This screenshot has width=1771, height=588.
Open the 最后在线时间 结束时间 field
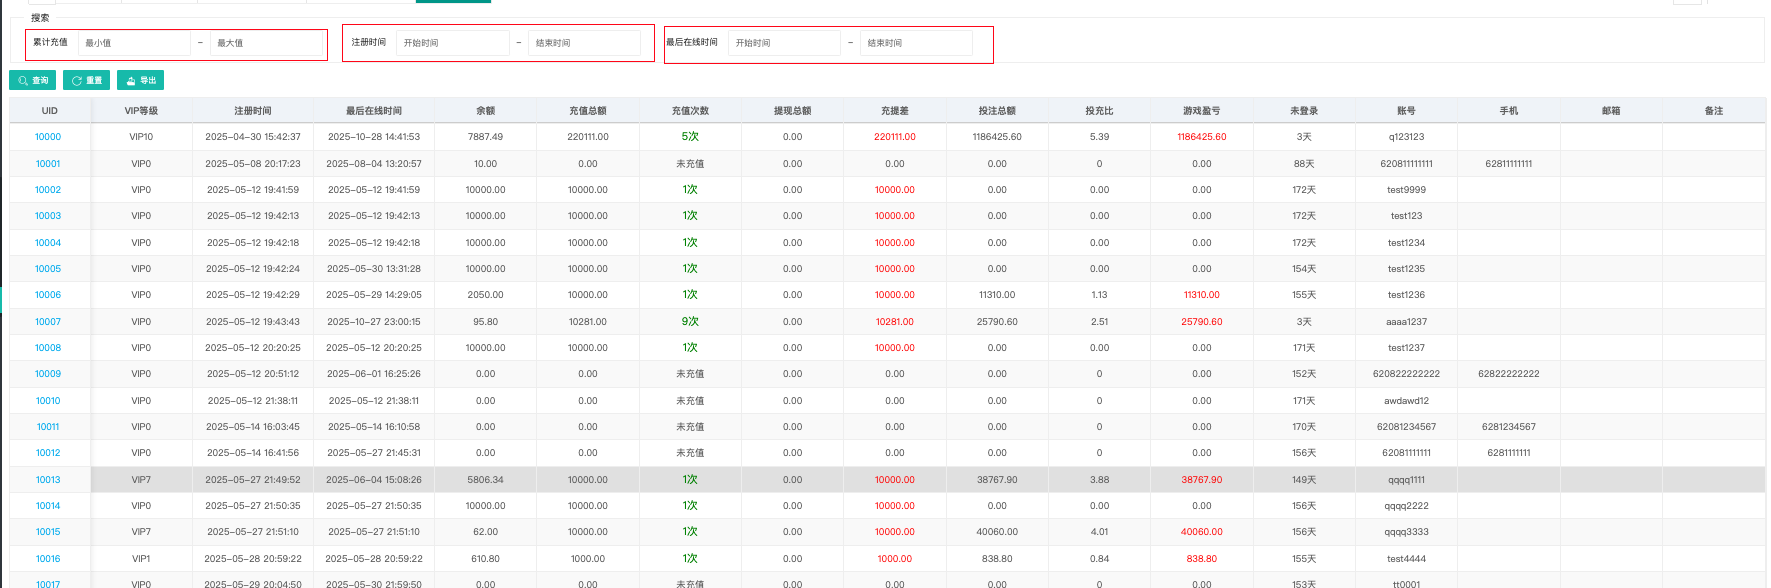pyautogui.click(x=917, y=43)
